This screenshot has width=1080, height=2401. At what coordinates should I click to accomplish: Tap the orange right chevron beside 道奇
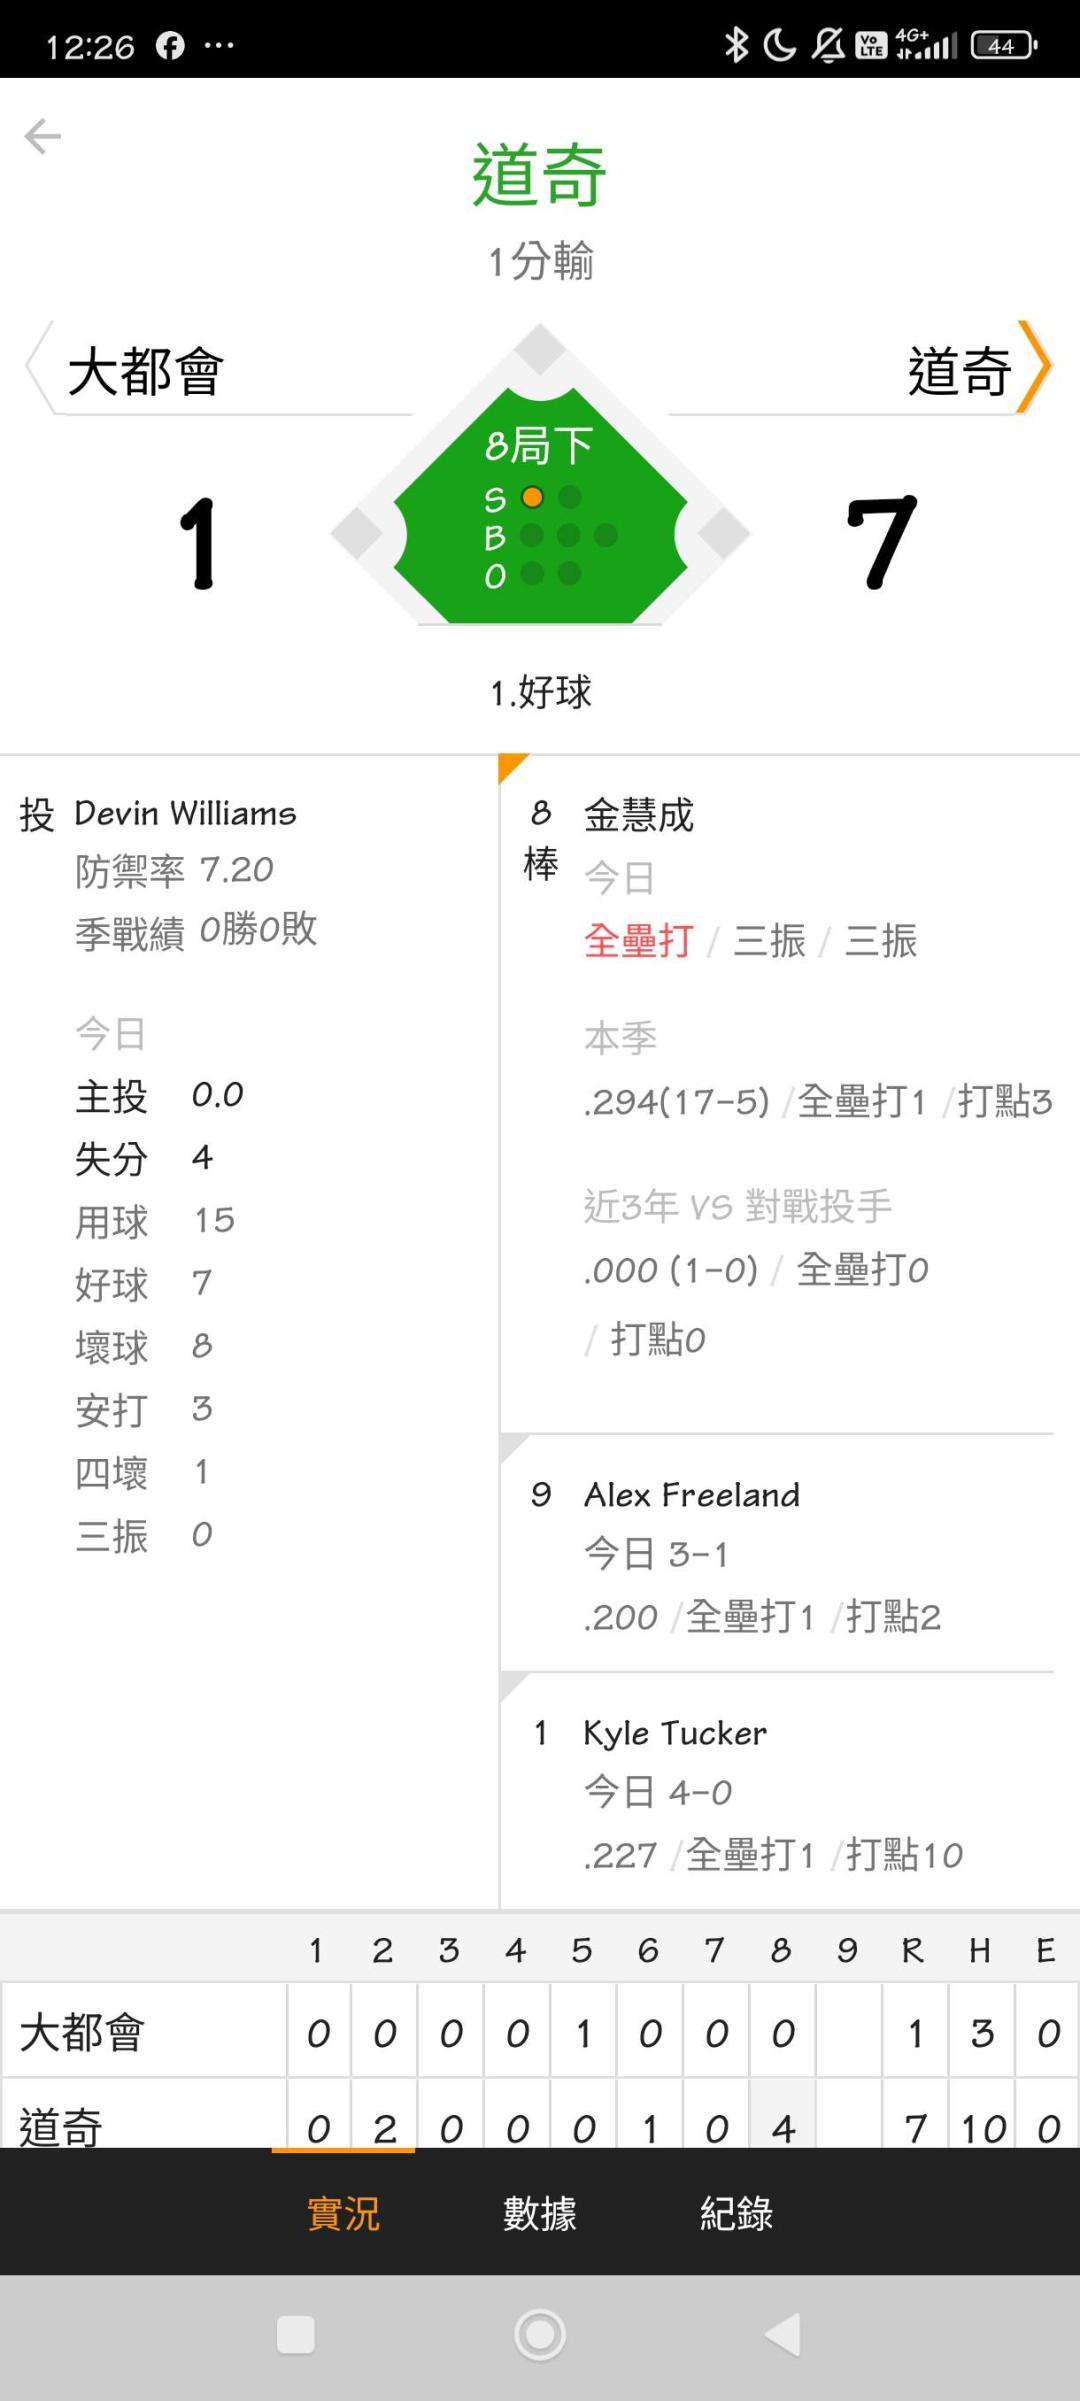point(1034,367)
